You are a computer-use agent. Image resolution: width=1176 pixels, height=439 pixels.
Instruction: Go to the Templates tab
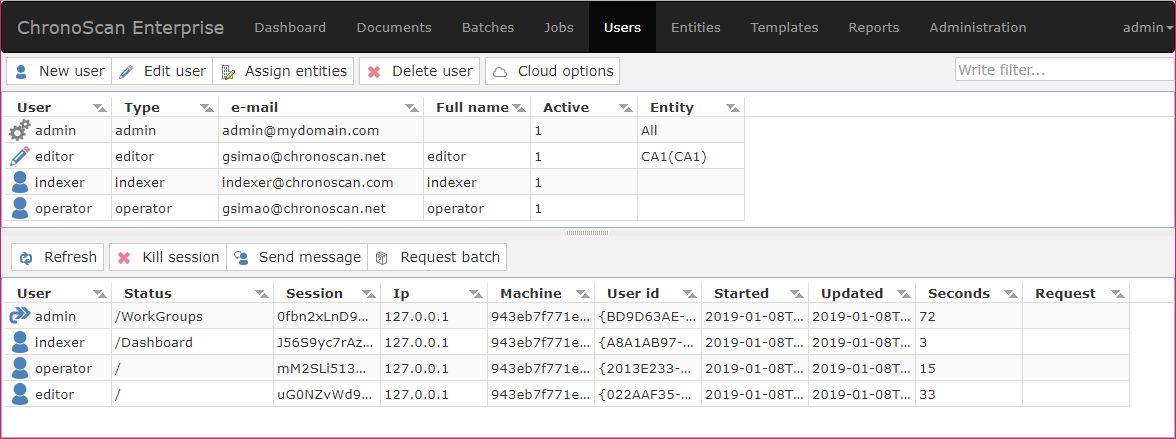click(784, 28)
